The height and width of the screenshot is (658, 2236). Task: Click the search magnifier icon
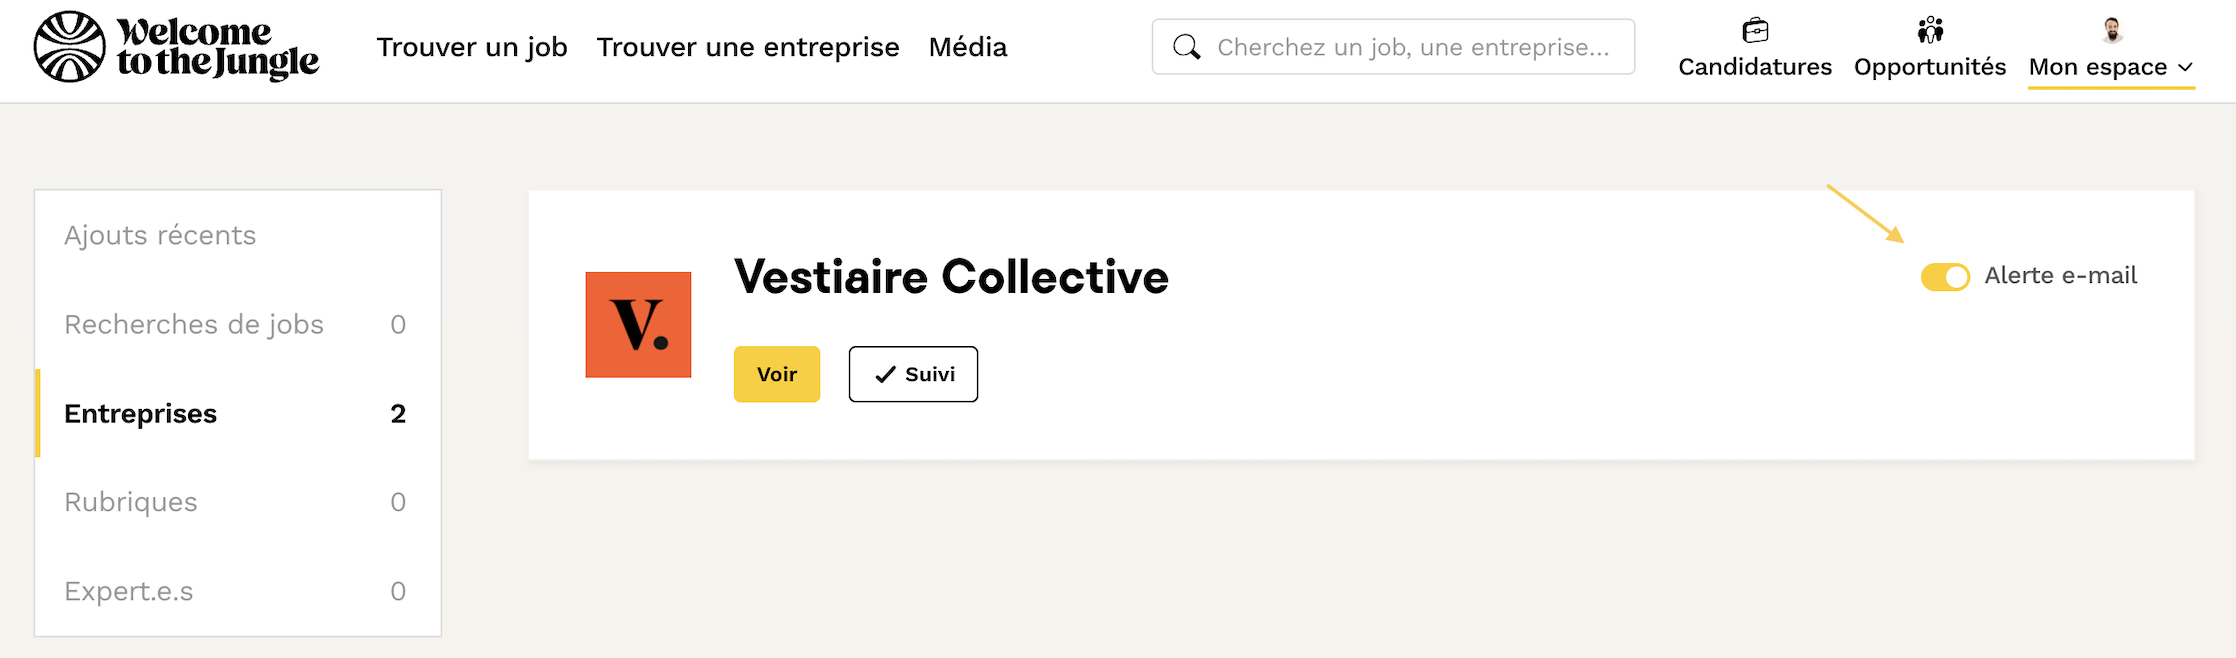1187,47
